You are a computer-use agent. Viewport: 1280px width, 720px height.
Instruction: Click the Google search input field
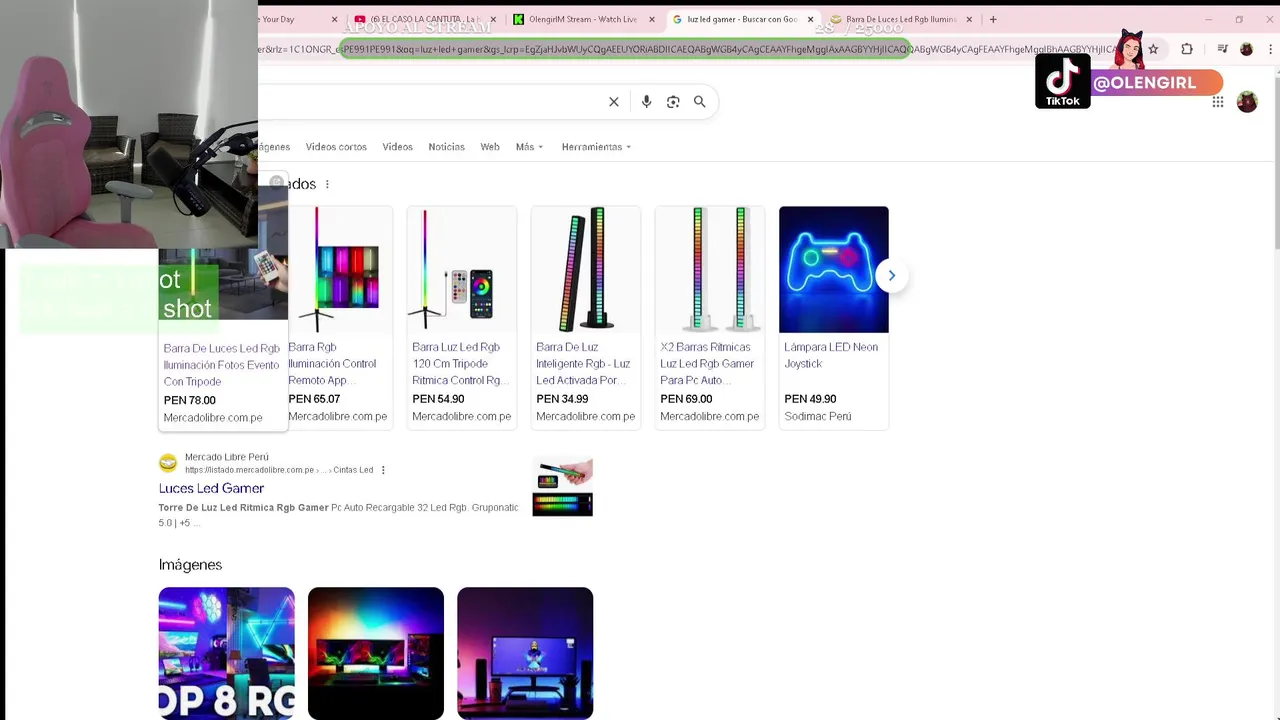tap(430, 102)
